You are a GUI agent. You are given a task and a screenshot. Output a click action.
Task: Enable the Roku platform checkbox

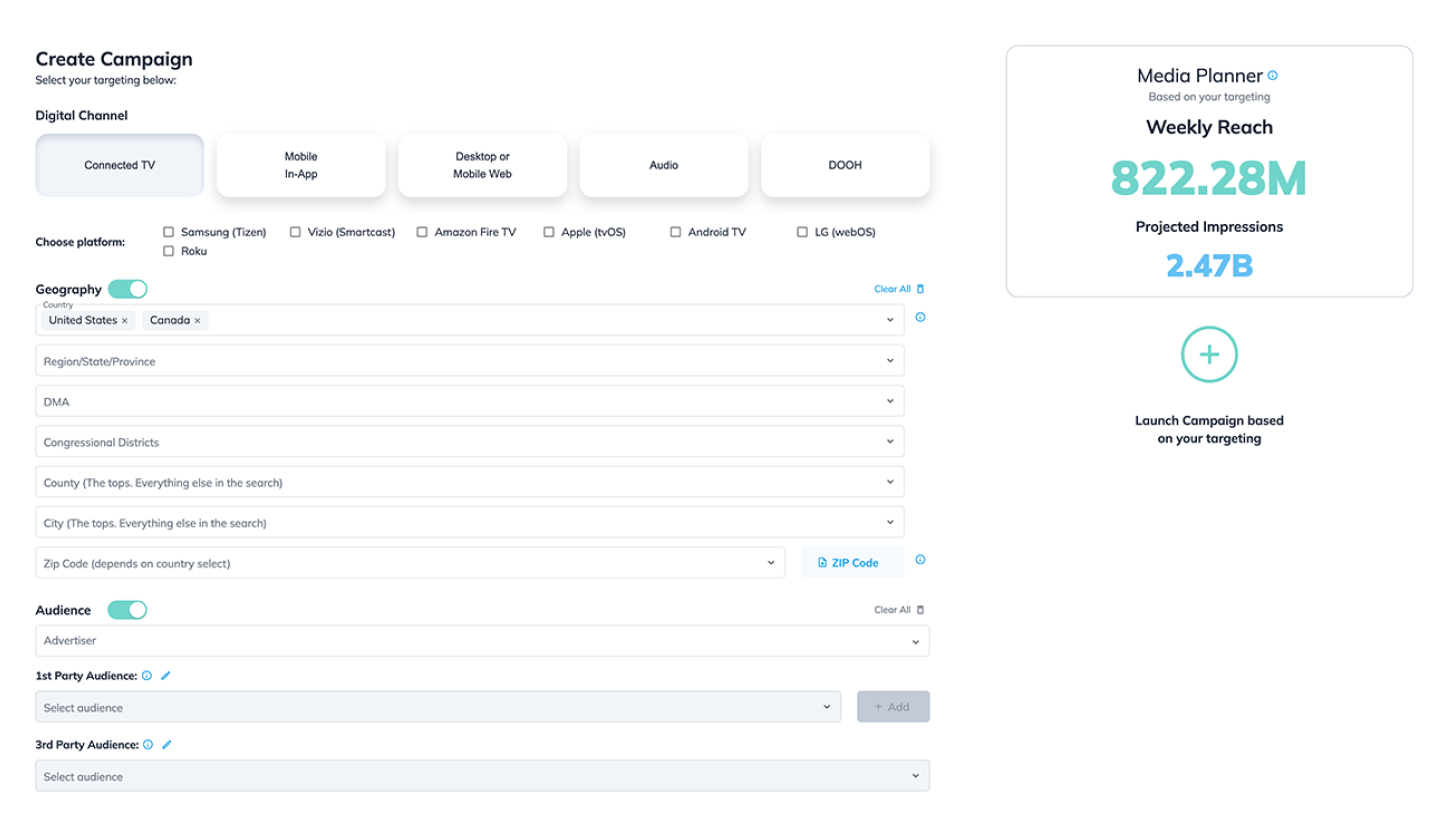point(168,251)
